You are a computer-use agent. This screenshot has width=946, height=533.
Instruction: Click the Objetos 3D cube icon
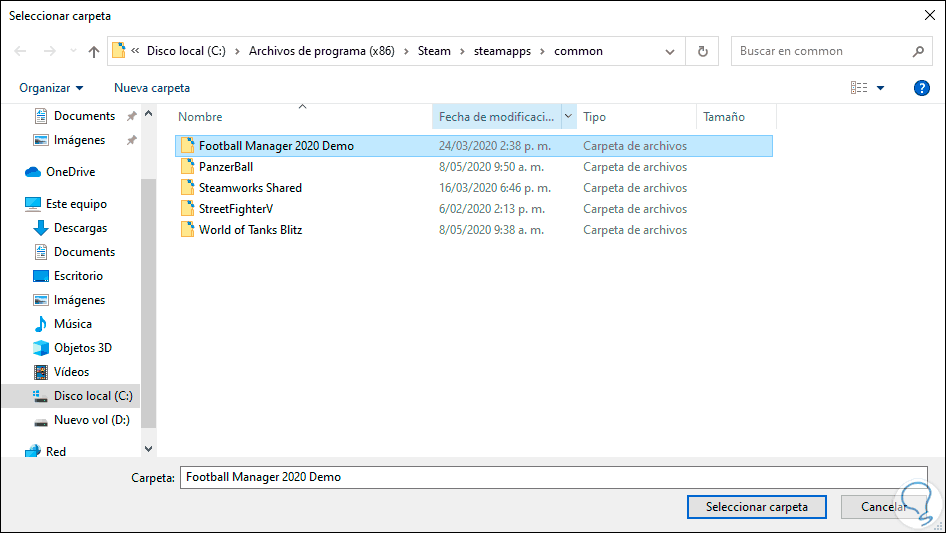pyautogui.click(x=40, y=348)
